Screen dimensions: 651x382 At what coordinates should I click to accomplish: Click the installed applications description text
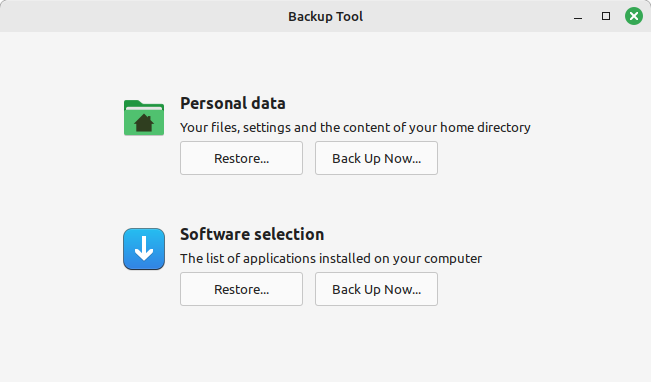331,258
